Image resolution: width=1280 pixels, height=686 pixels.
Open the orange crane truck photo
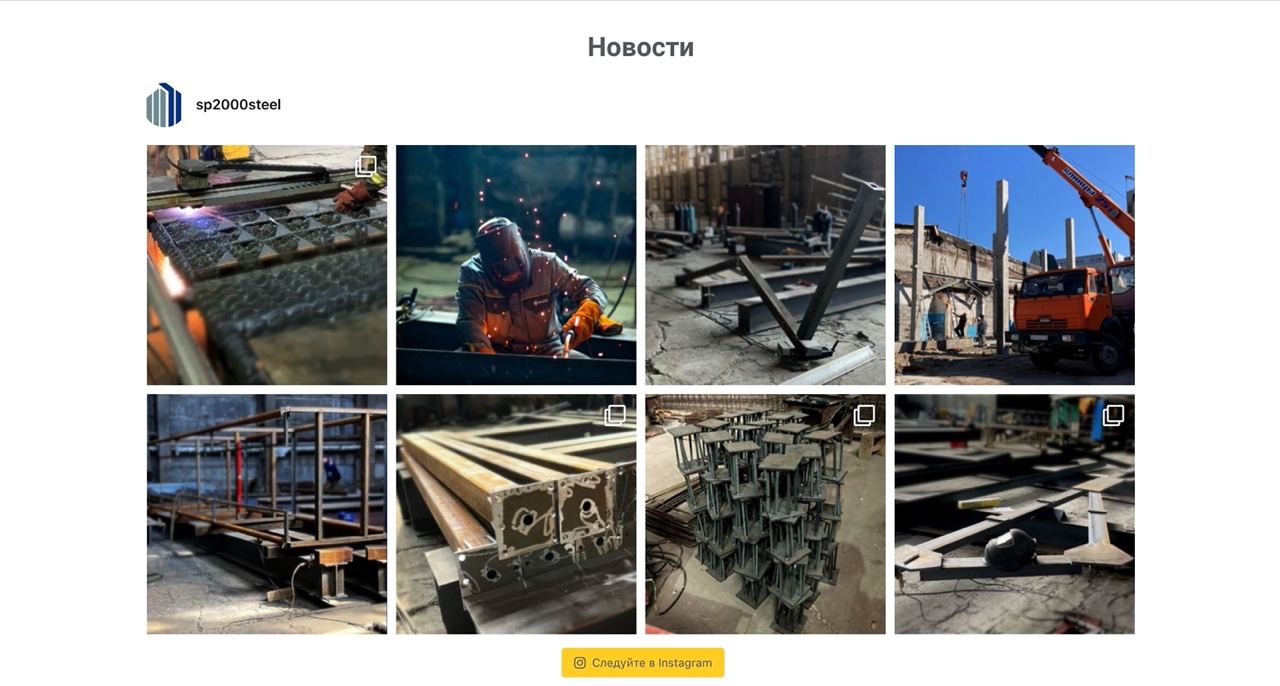tap(1015, 265)
